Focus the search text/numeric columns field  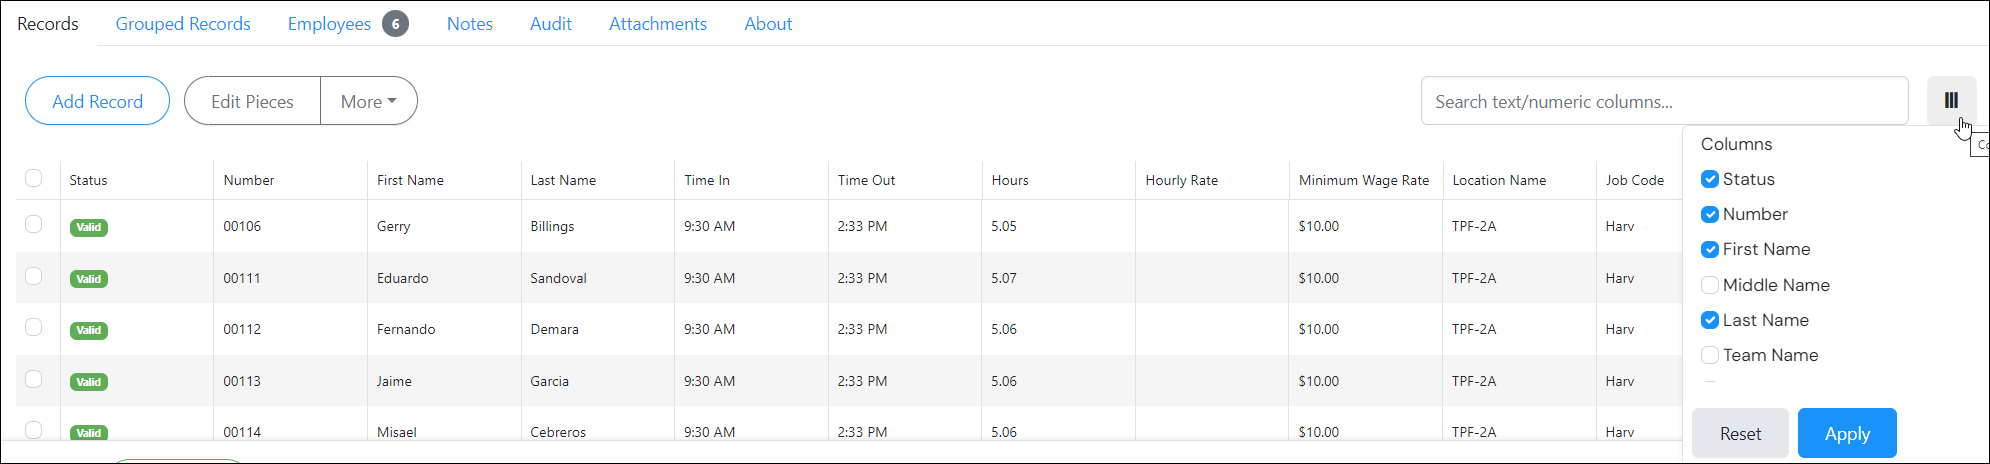coord(1664,101)
